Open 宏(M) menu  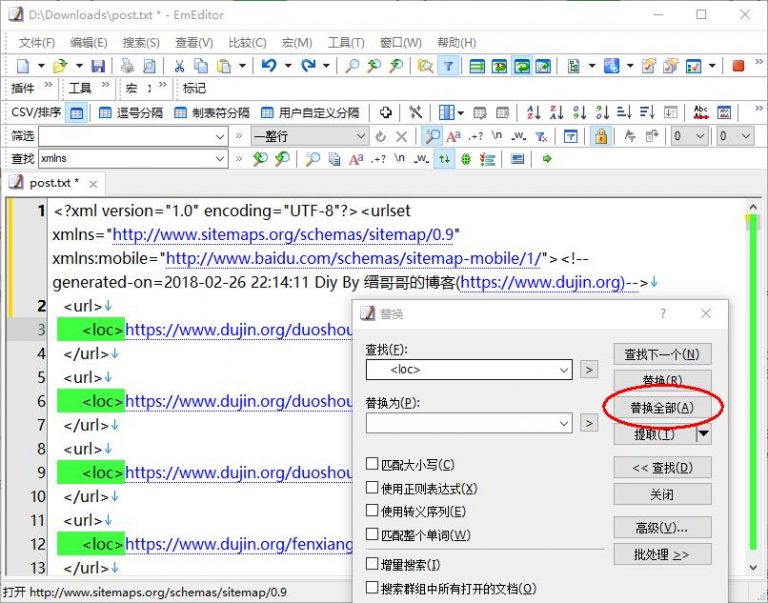coord(297,43)
